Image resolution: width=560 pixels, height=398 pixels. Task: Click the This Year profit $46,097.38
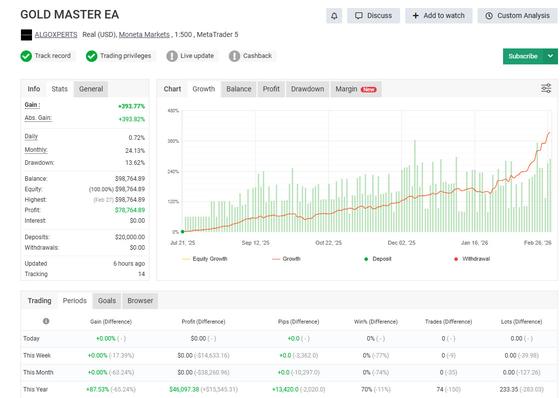(184, 389)
